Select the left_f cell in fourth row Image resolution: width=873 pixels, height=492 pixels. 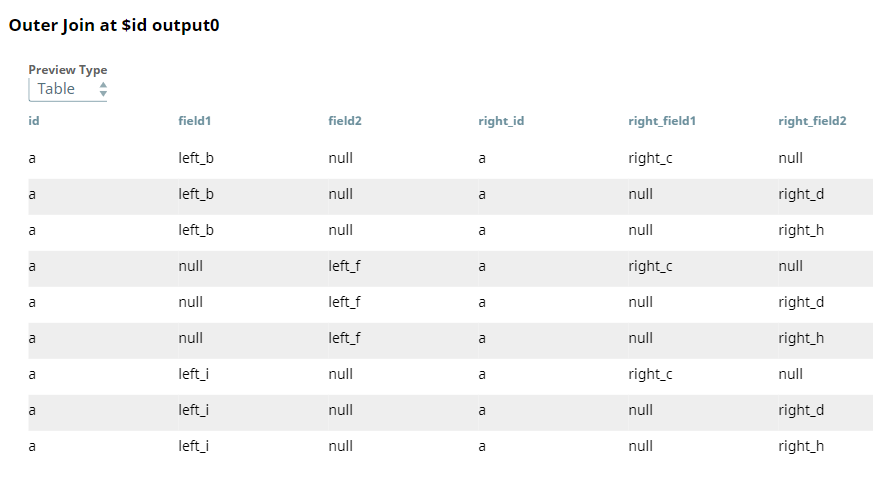[344, 266]
